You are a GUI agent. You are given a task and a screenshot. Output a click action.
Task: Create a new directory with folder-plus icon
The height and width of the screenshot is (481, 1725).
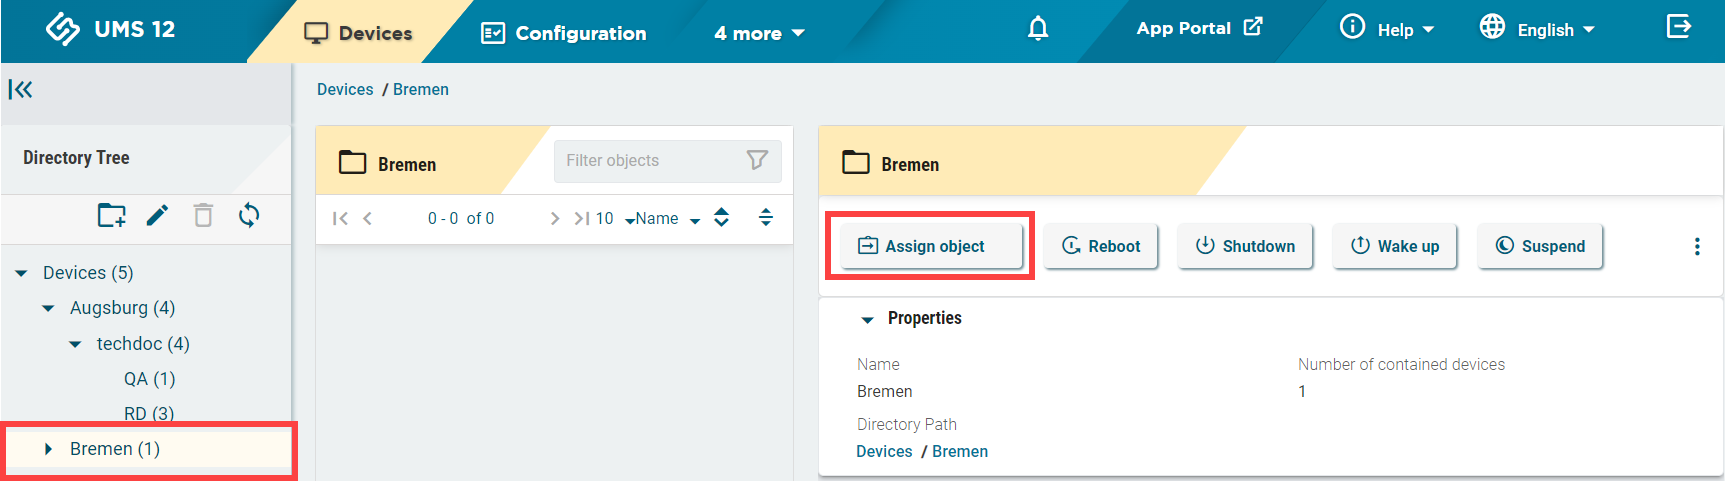click(111, 215)
